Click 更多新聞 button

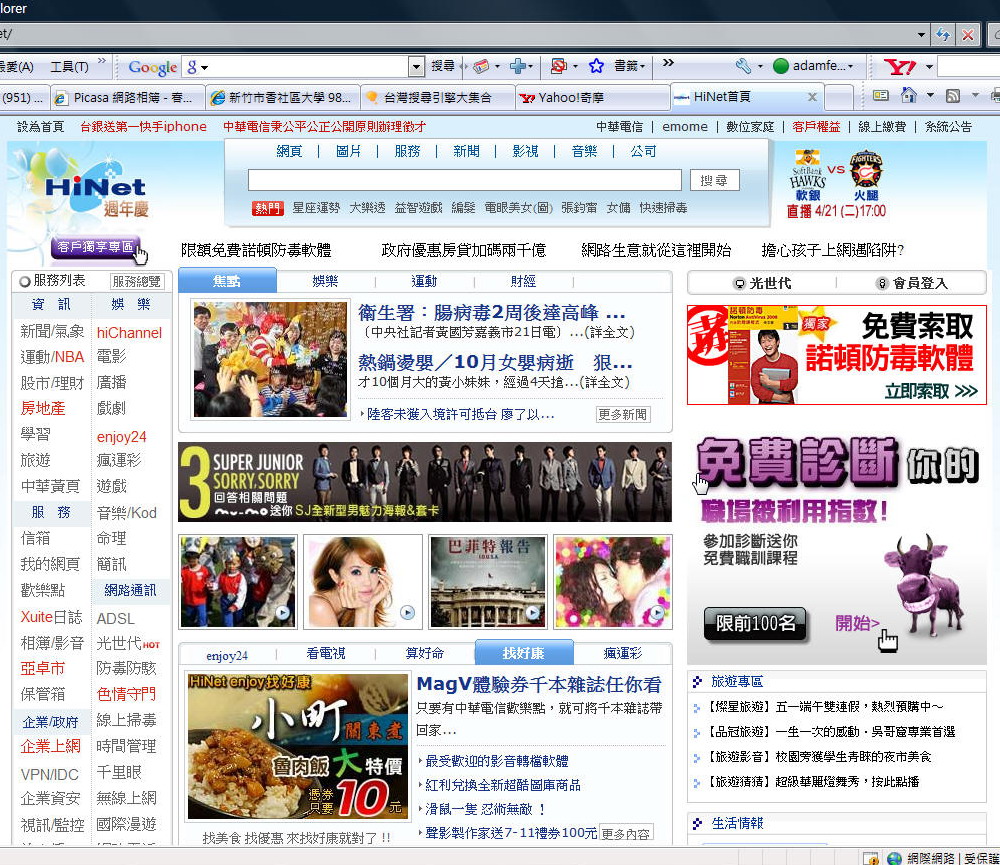coord(623,414)
